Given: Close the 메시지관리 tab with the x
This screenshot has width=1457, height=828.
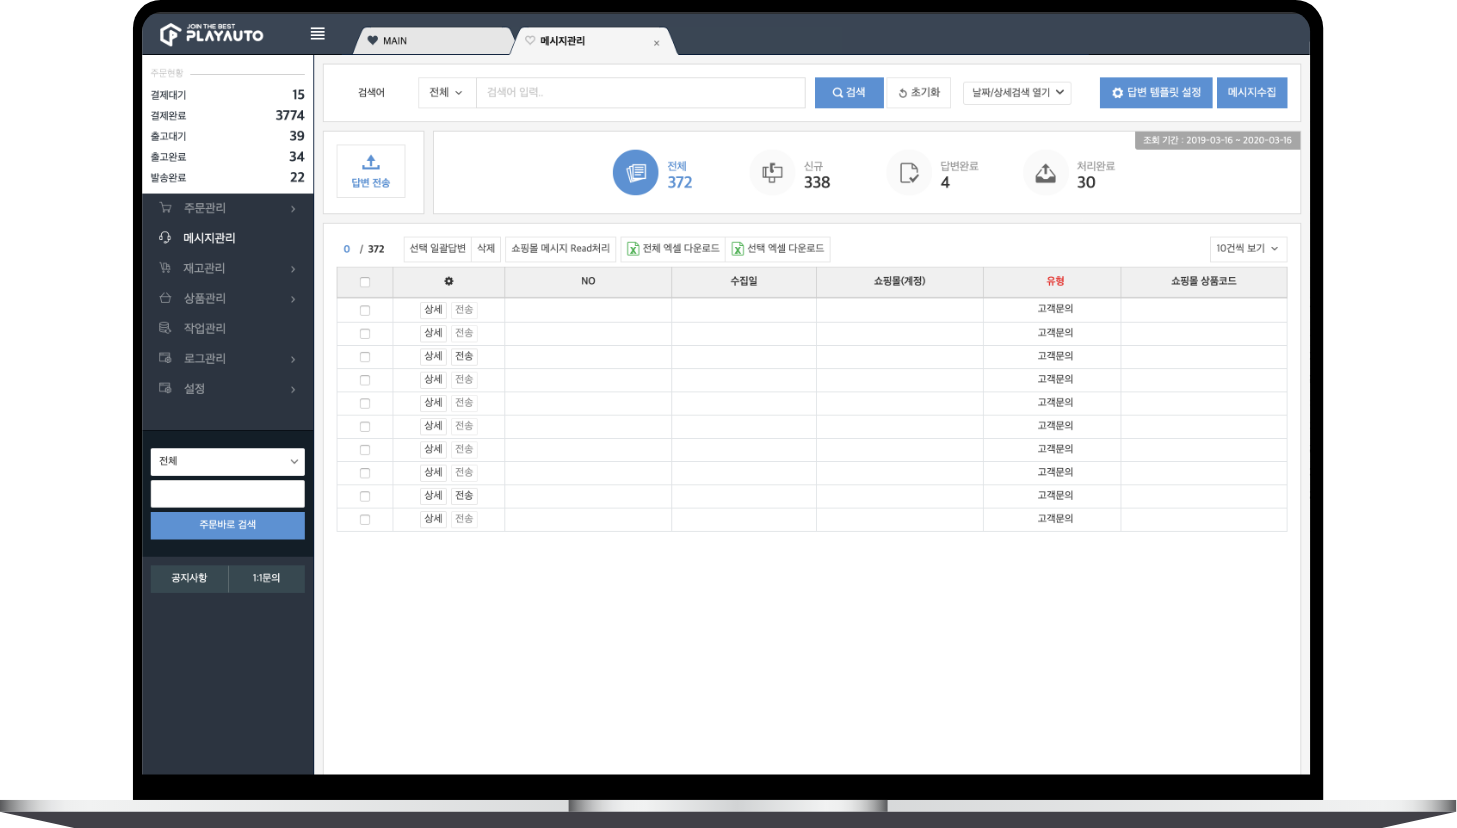Looking at the screenshot, I should click(x=656, y=43).
